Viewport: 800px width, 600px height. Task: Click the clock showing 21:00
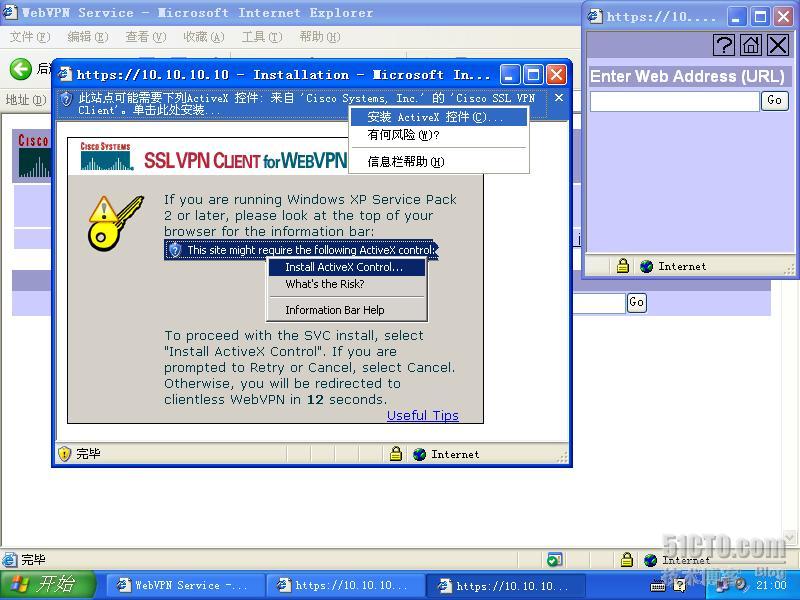[x=771, y=585]
